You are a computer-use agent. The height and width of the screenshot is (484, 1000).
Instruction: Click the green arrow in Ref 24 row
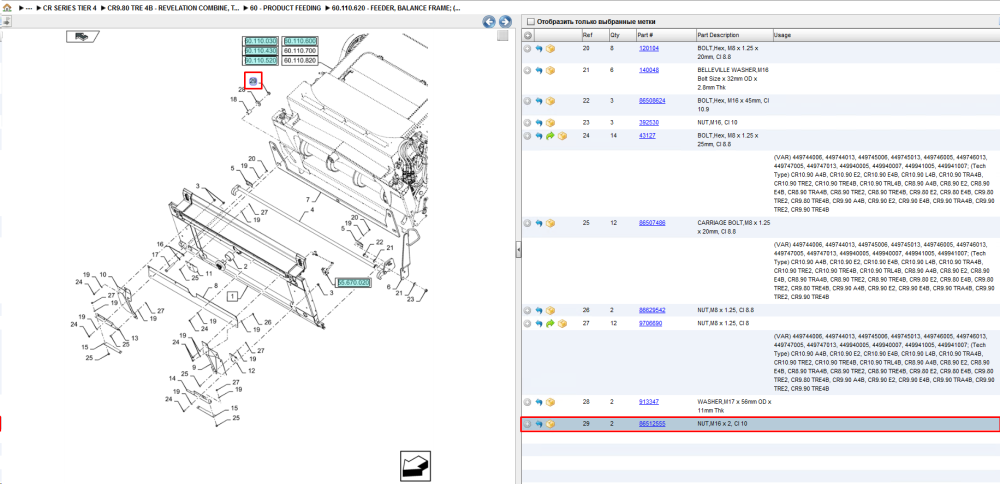[x=550, y=136]
